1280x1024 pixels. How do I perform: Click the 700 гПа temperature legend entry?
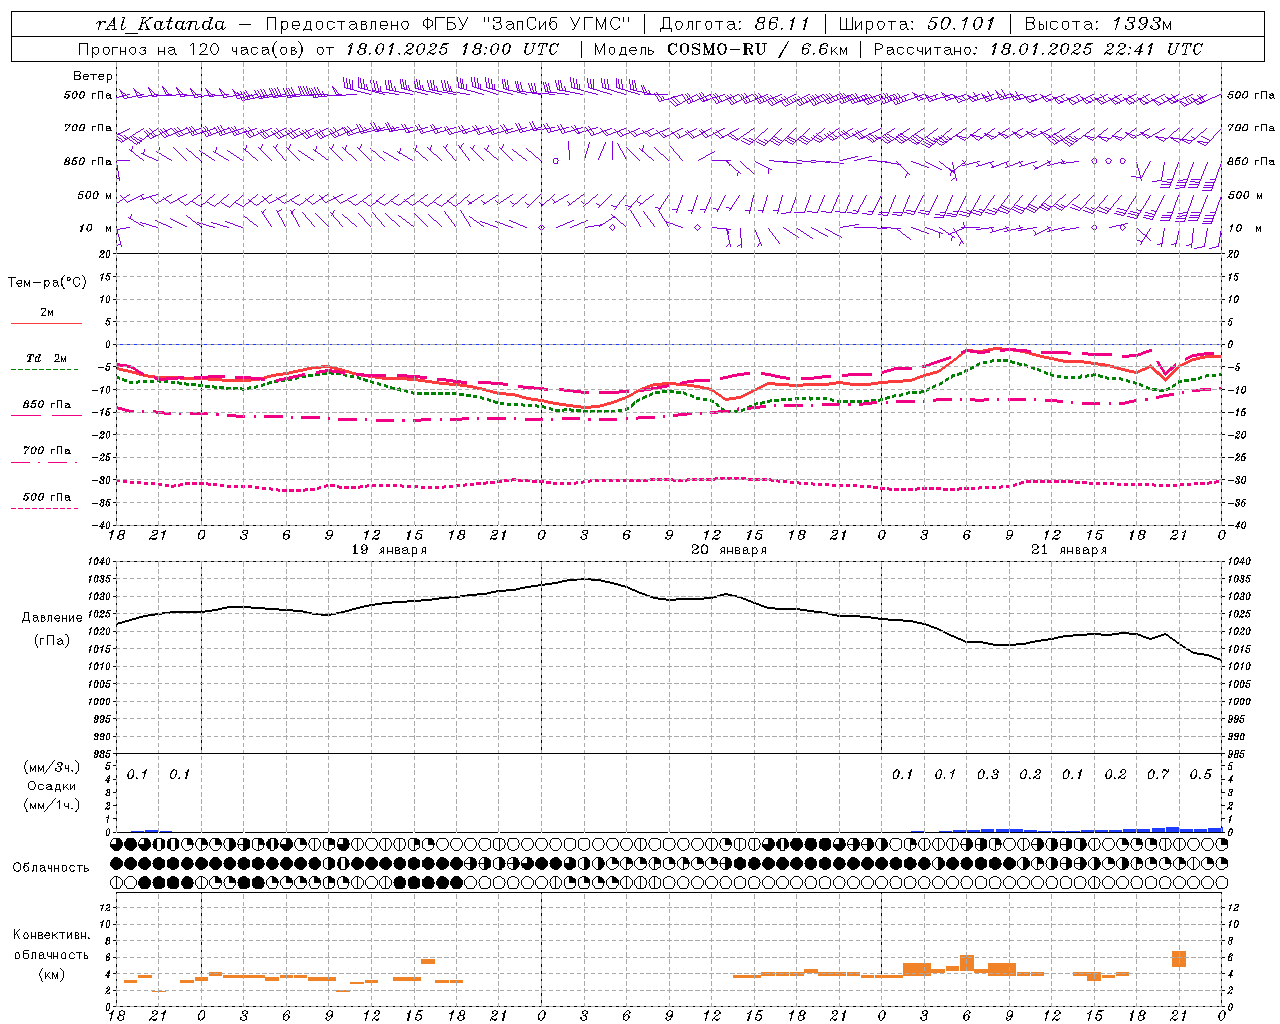click(47, 451)
